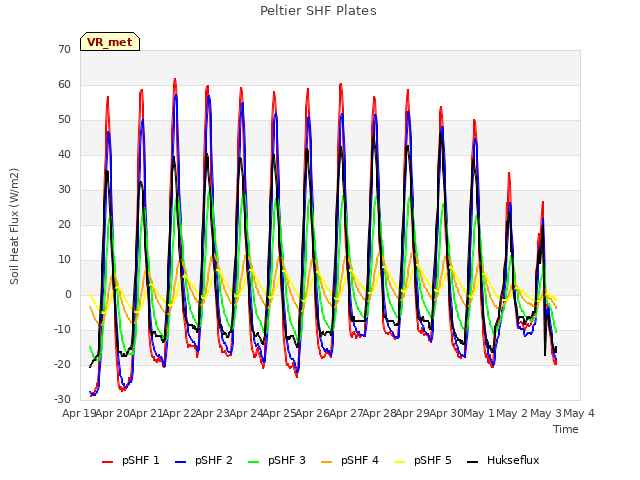
Task: Click the yellow pSHF 5 legend swatch
Action: pyautogui.click(x=400, y=462)
